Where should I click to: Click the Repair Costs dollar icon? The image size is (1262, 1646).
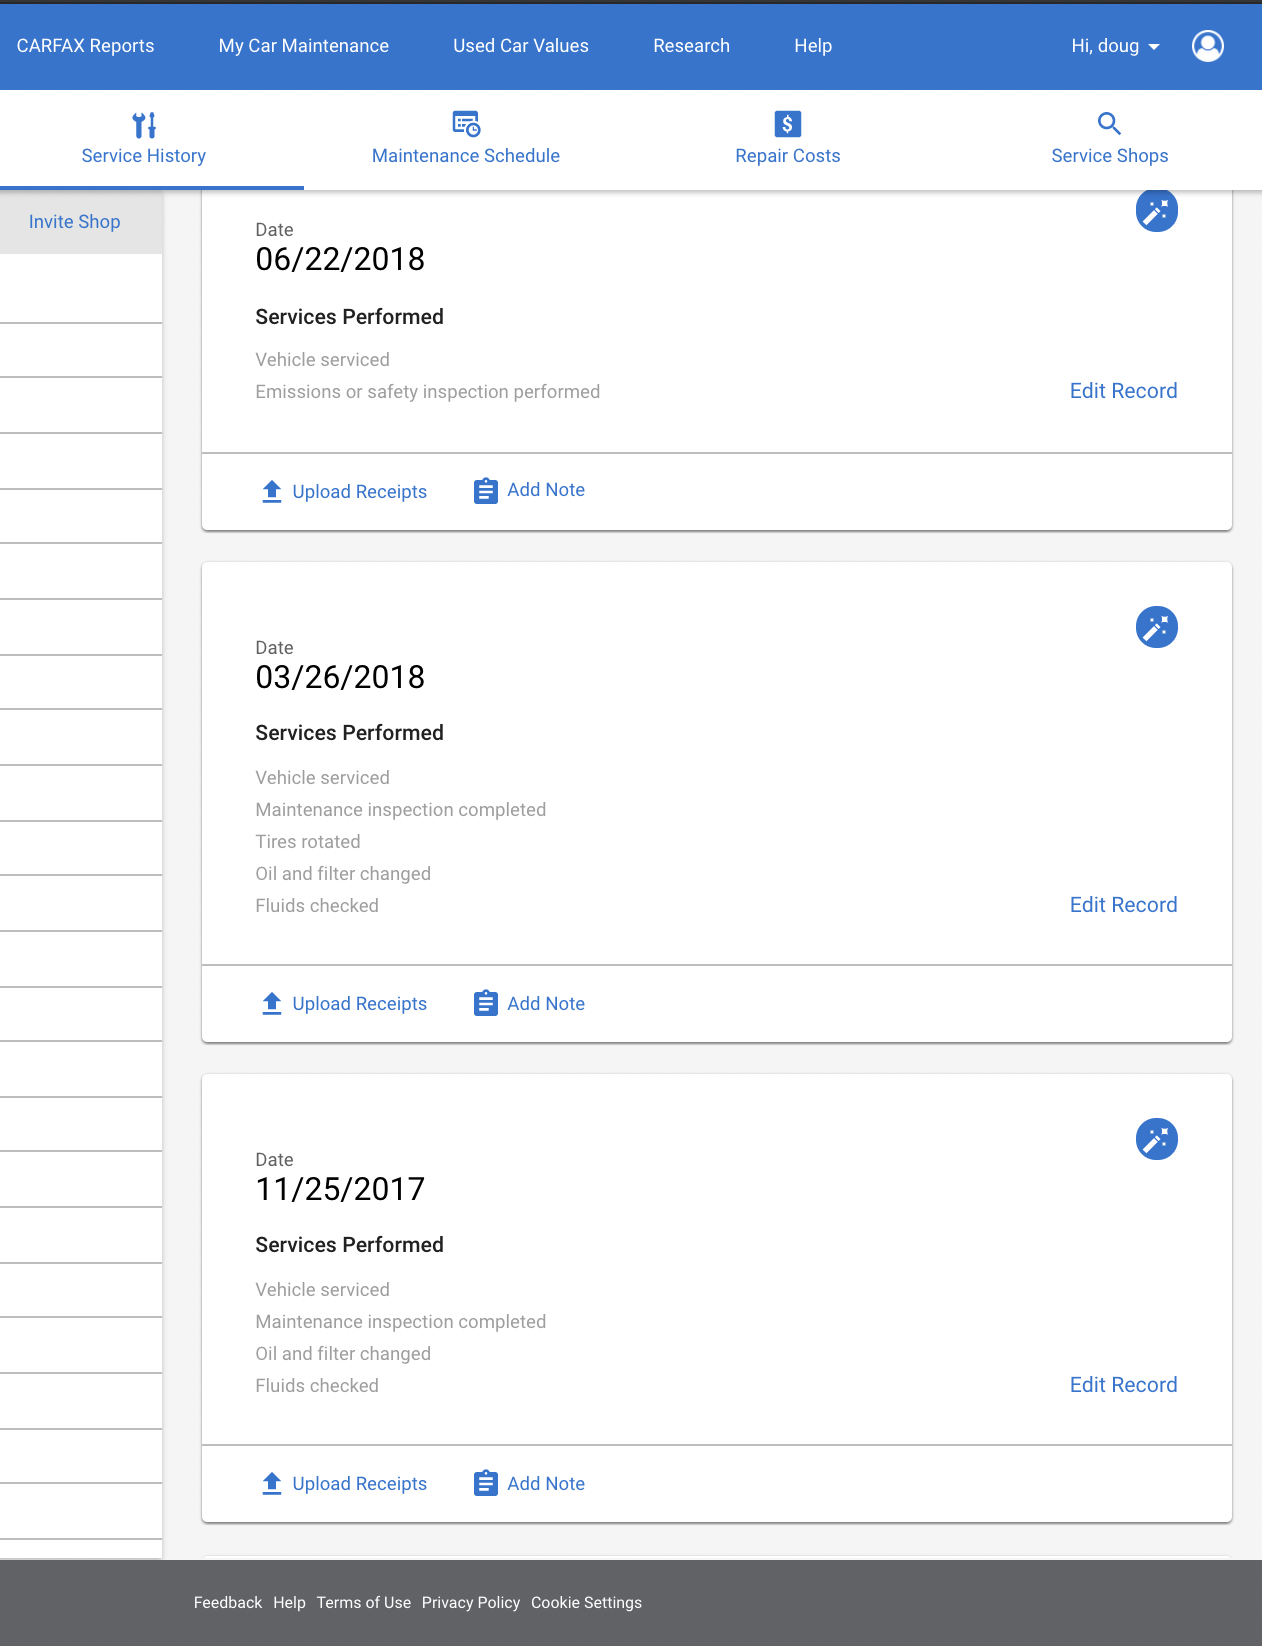tap(788, 124)
